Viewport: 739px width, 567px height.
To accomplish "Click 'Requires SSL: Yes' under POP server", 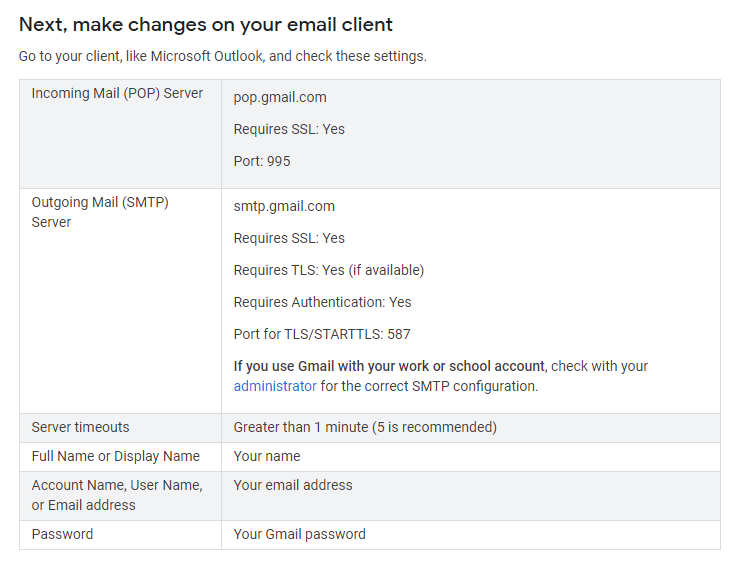I will (289, 129).
